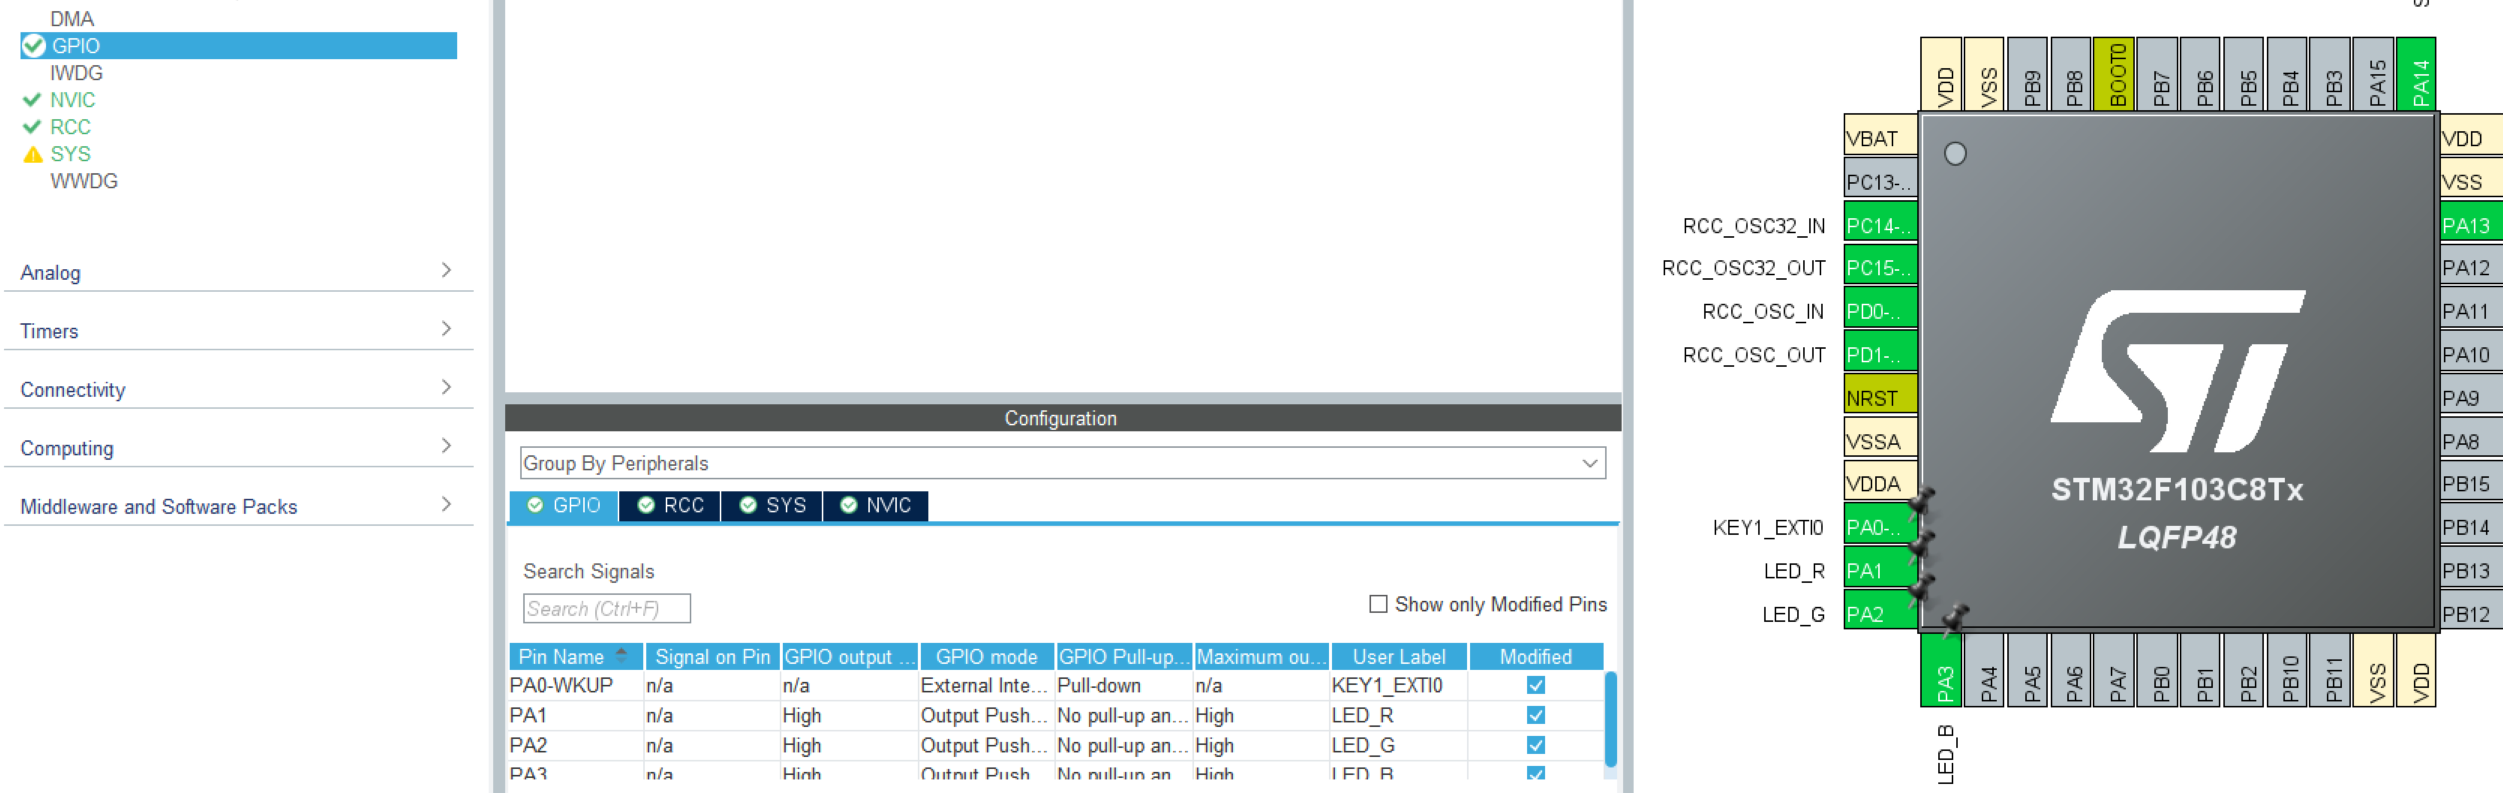Open WWDG peripheral settings

pos(84,181)
